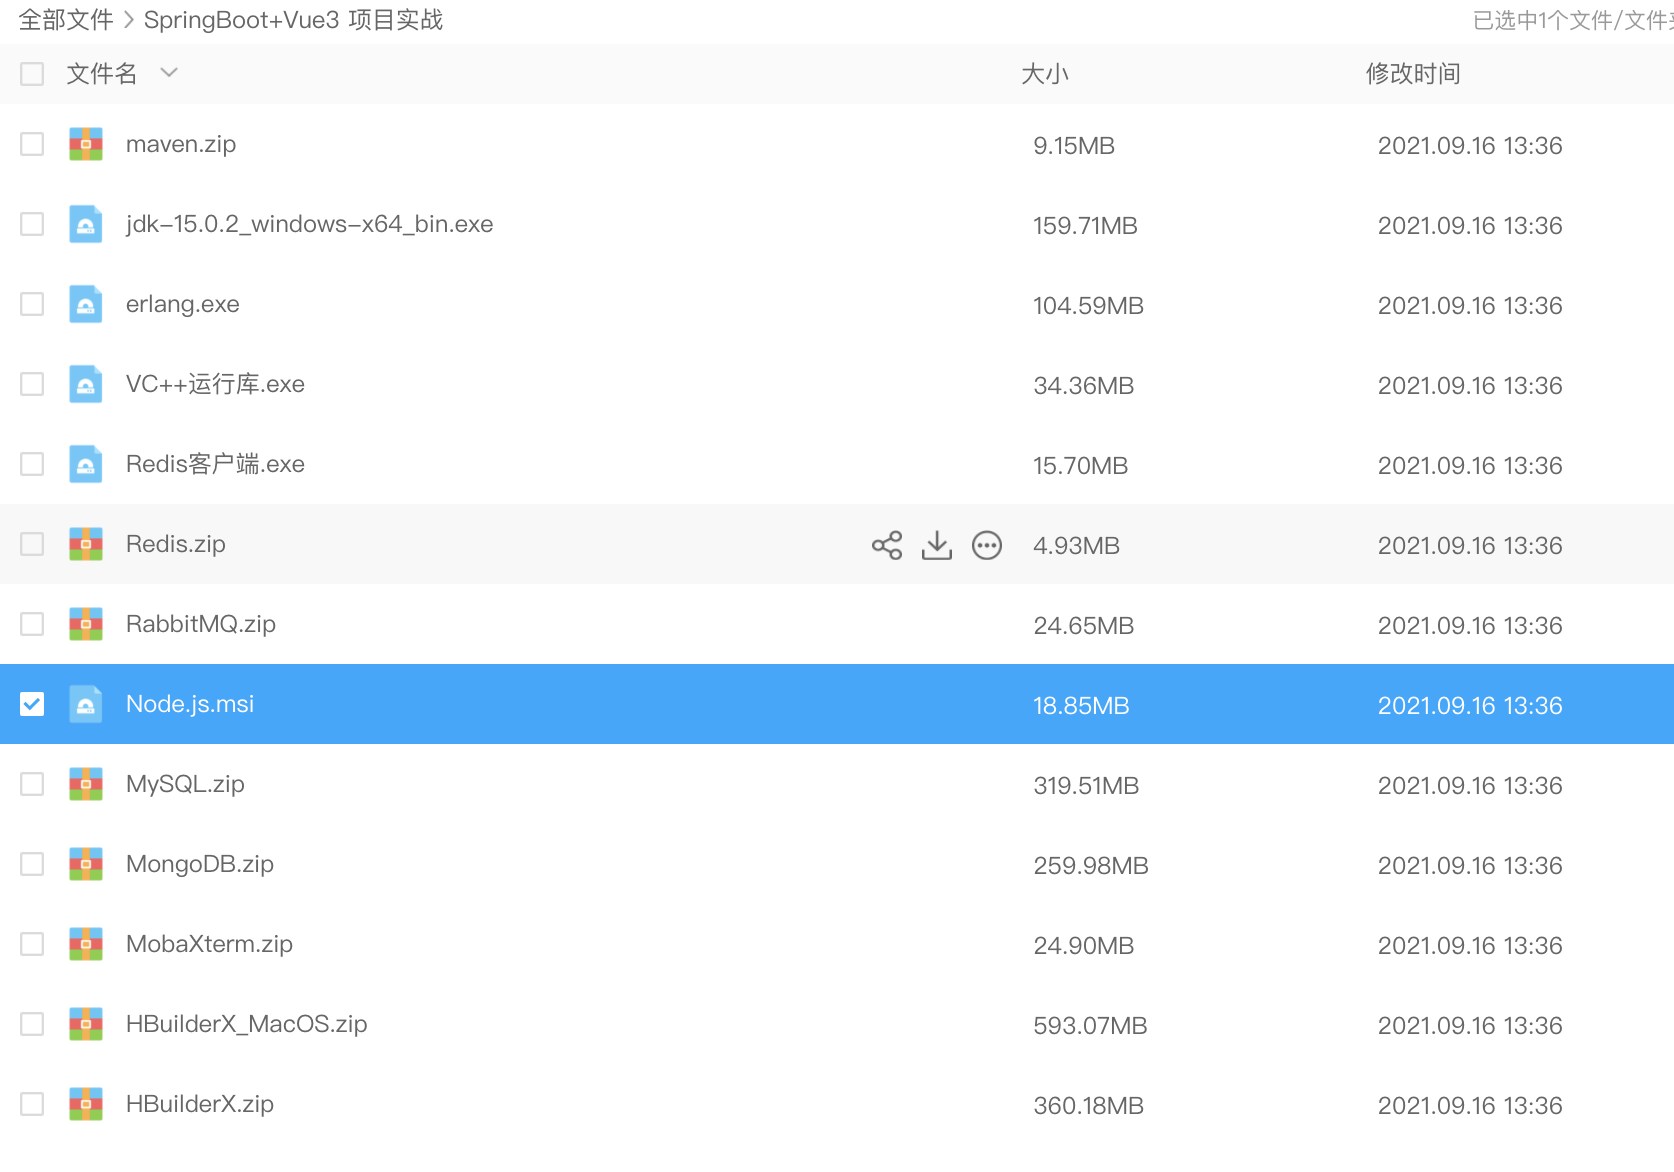Click the MongoDB.zip archive icon

[x=86, y=864]
